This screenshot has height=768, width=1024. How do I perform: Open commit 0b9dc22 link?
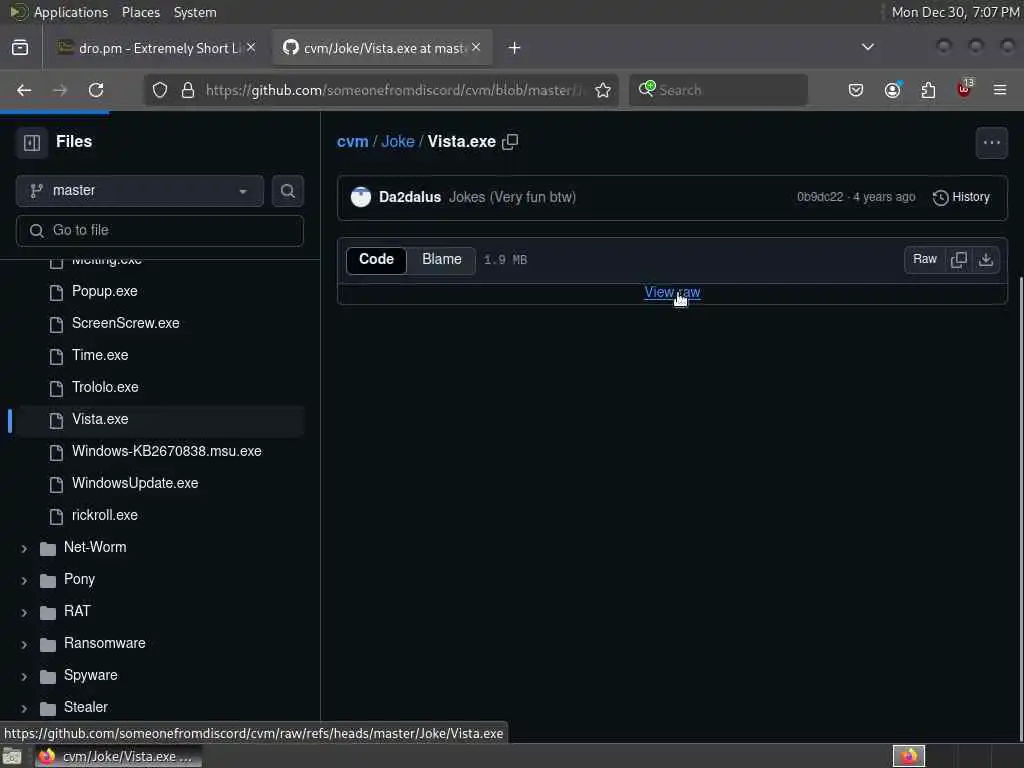click(x=820, y=197)
